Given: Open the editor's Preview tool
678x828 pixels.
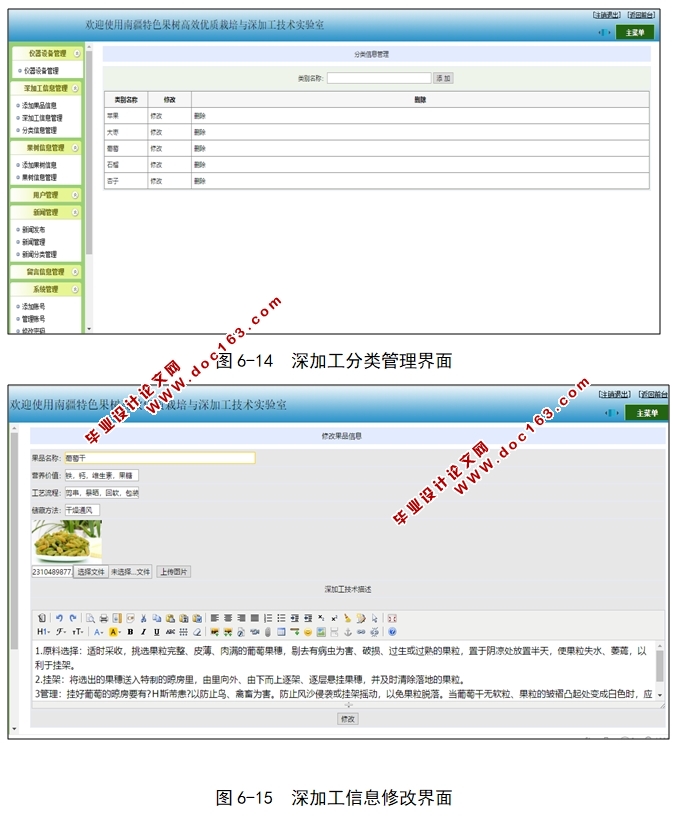Looking at the screenshot, I should (x=90, y=618).
